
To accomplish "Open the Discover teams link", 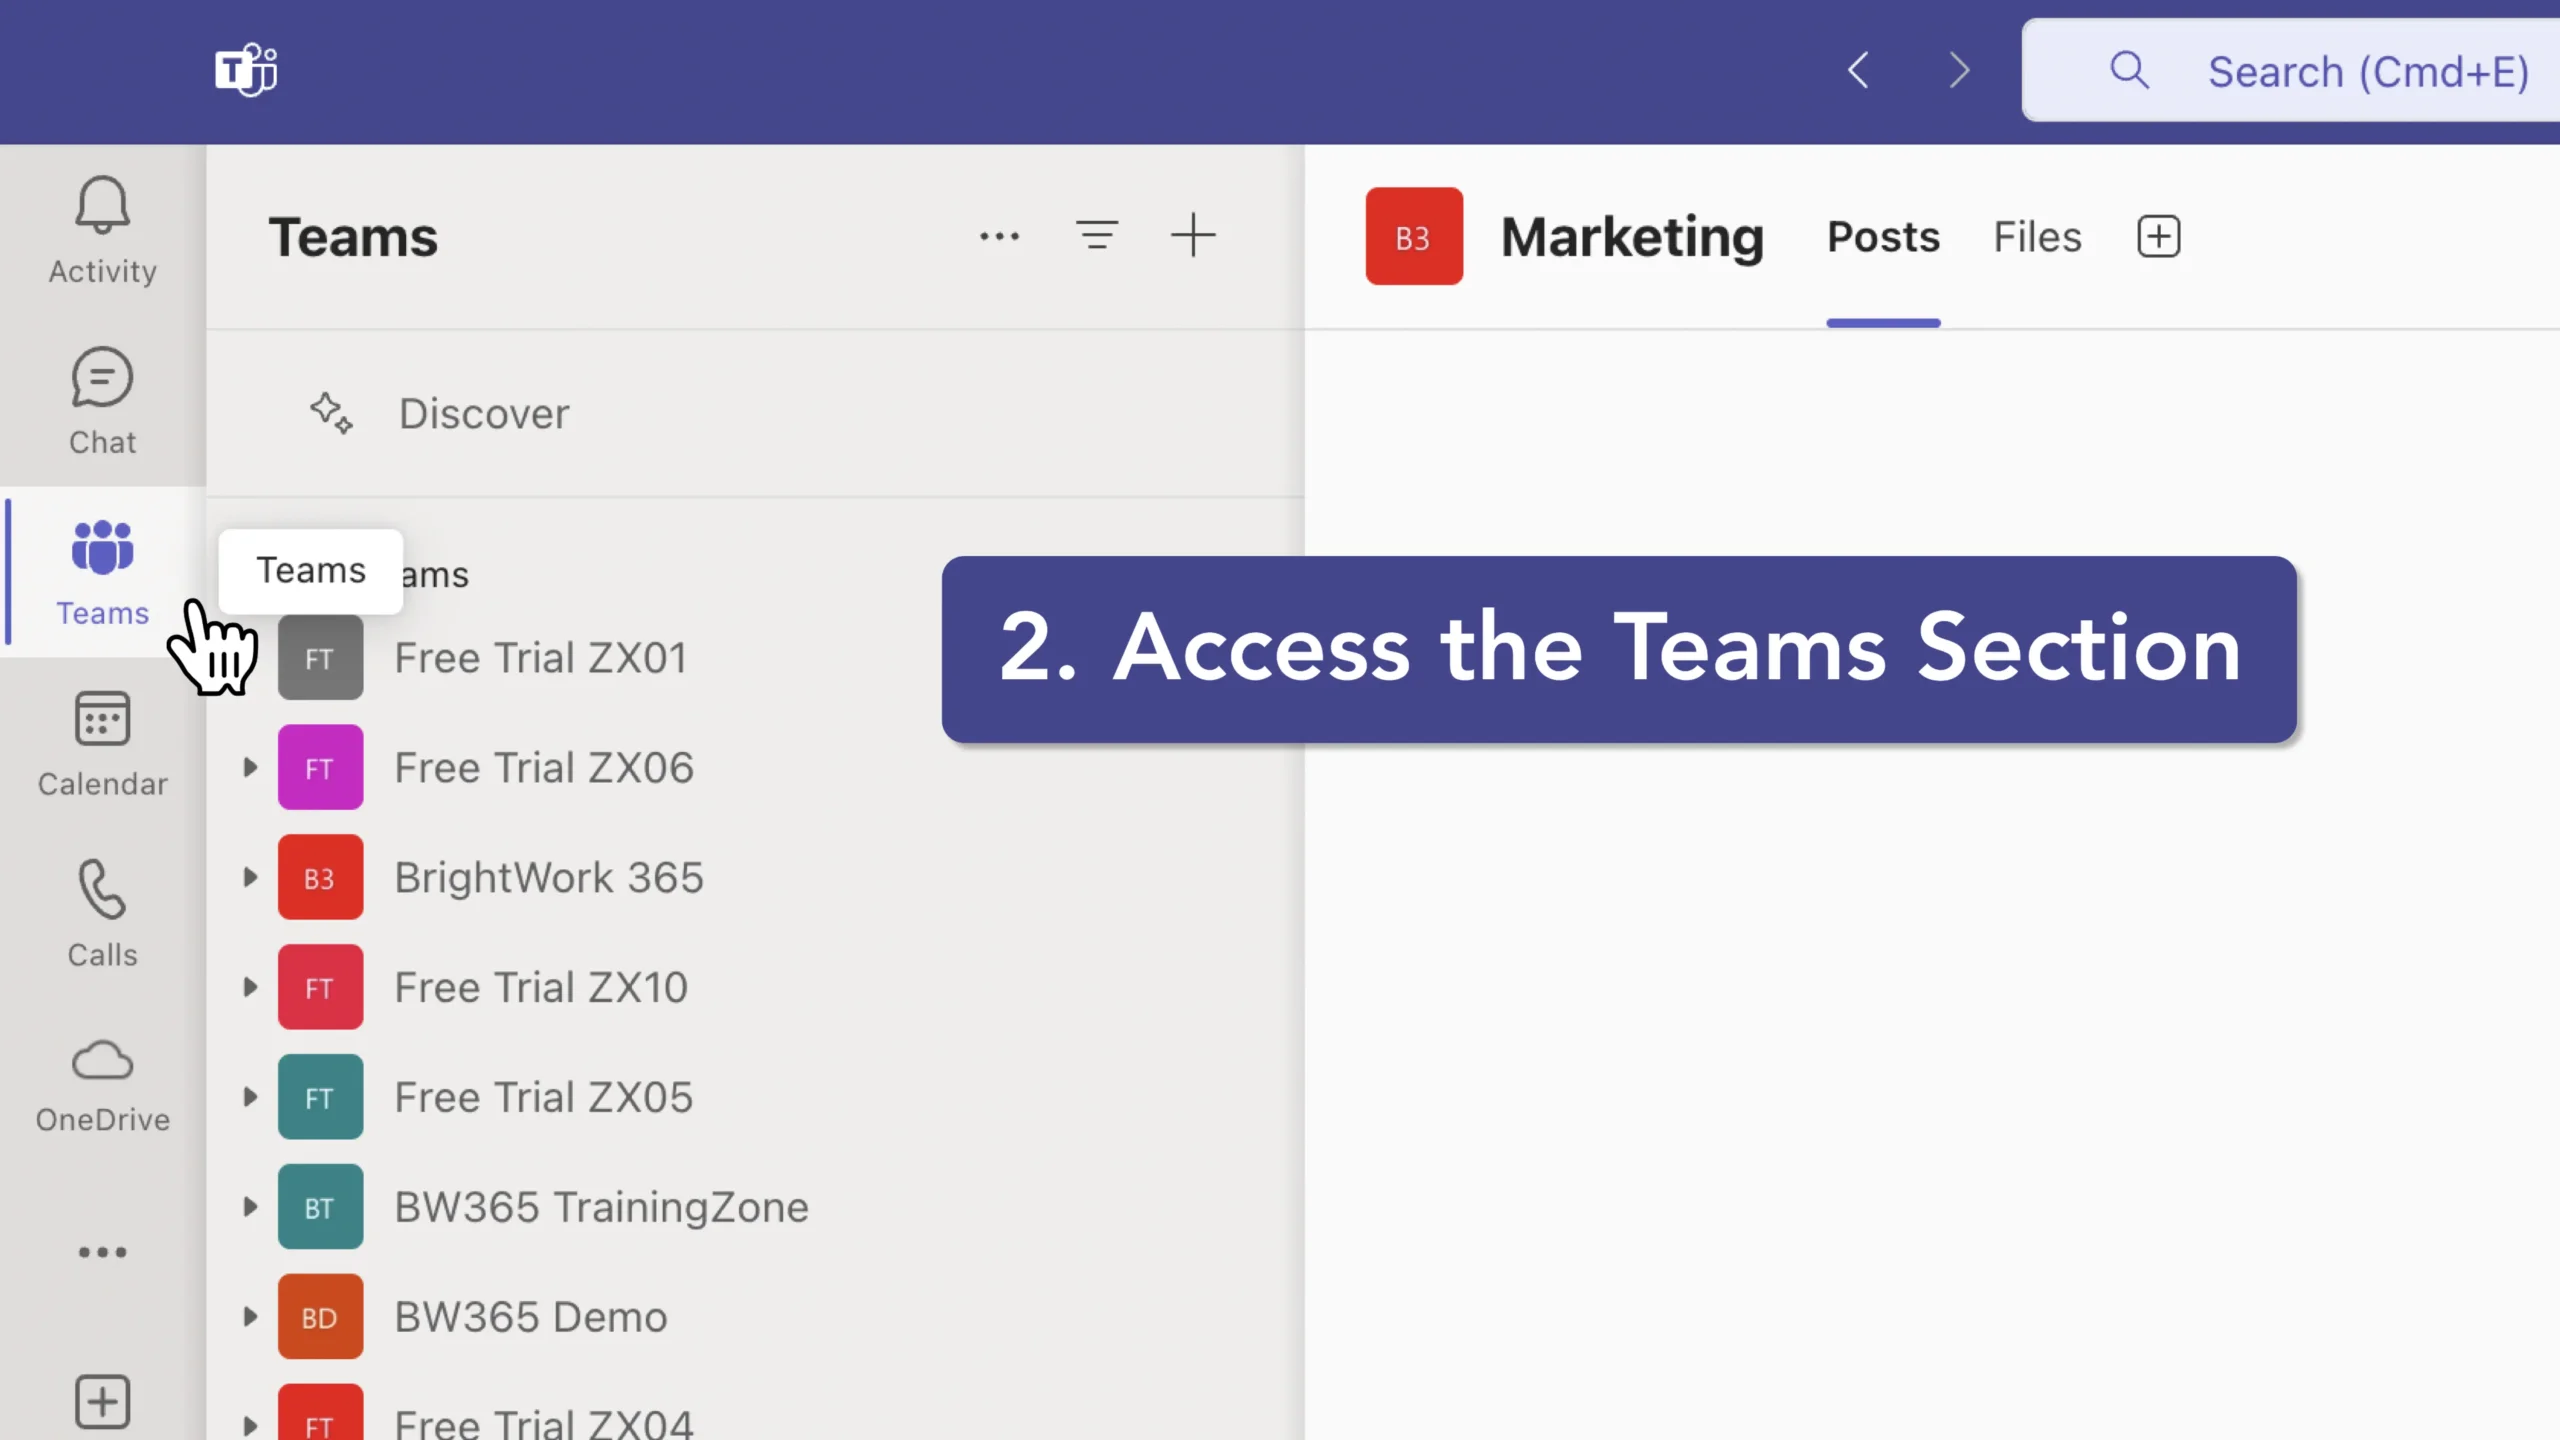I will click(x=484, y=413).
